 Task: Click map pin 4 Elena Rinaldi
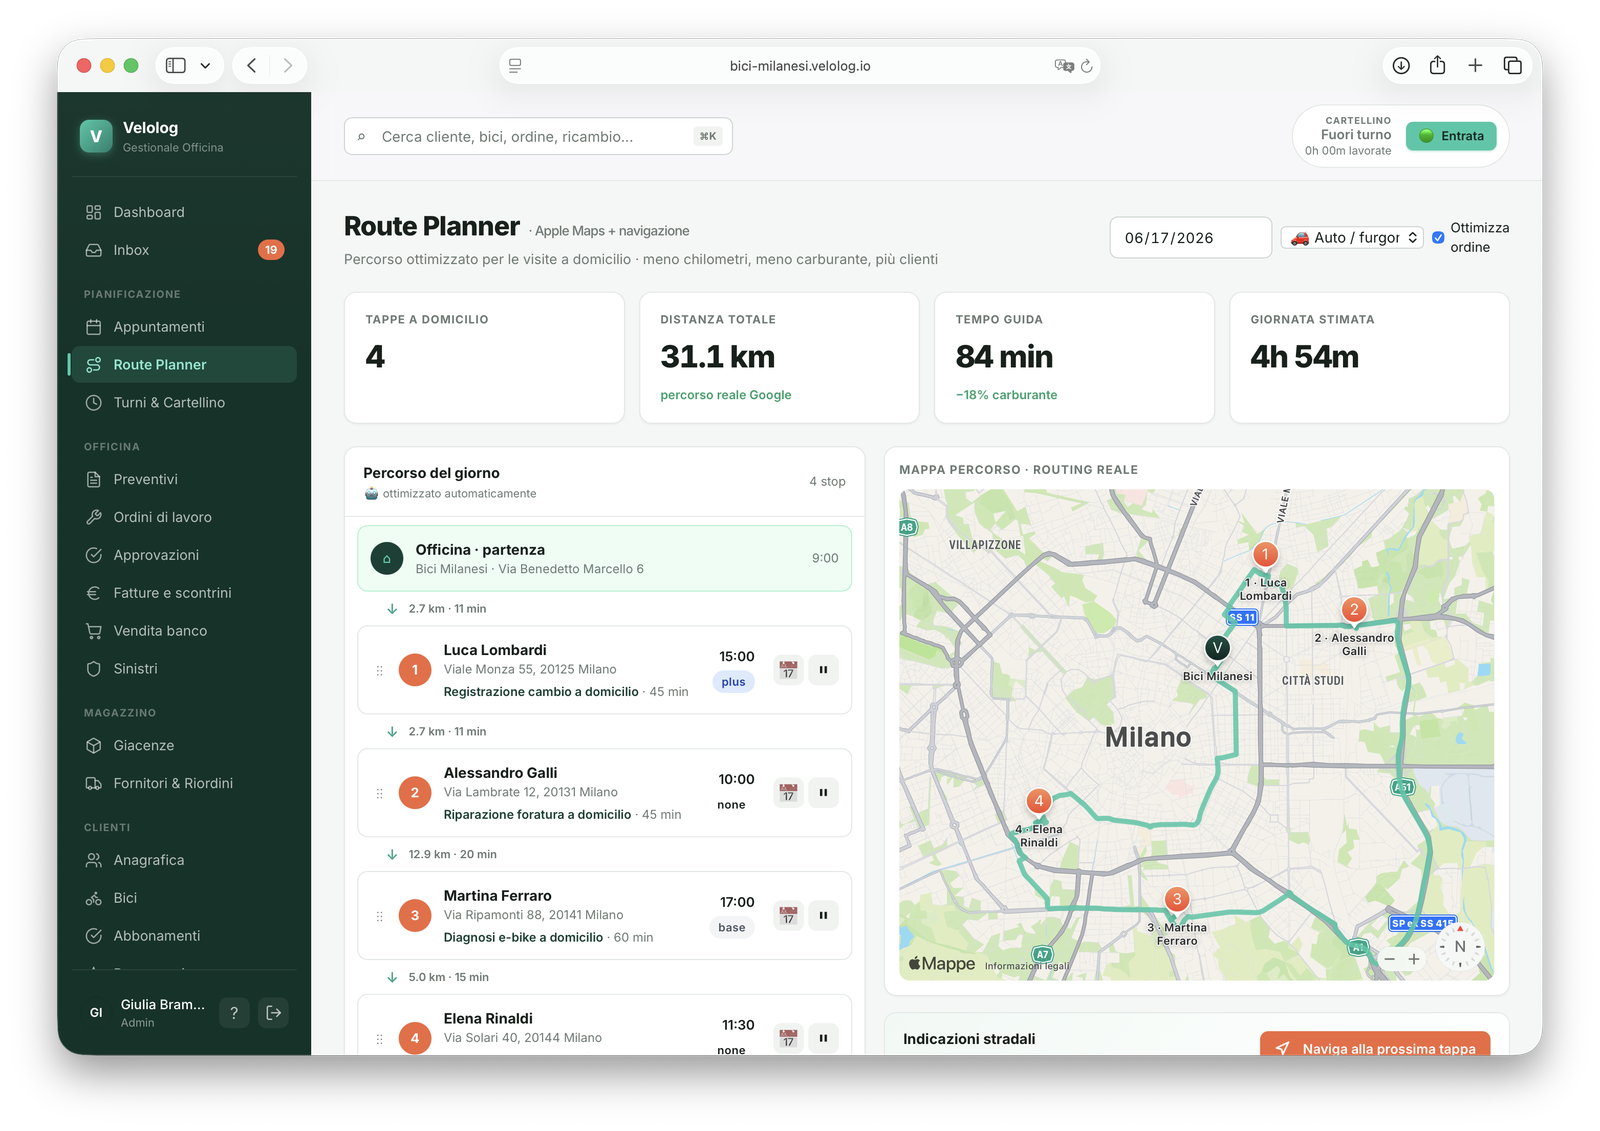(1039, 801)
